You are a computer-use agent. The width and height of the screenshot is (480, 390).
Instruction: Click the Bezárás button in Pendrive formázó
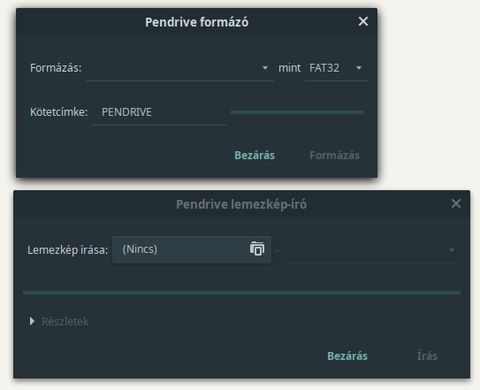255,155
